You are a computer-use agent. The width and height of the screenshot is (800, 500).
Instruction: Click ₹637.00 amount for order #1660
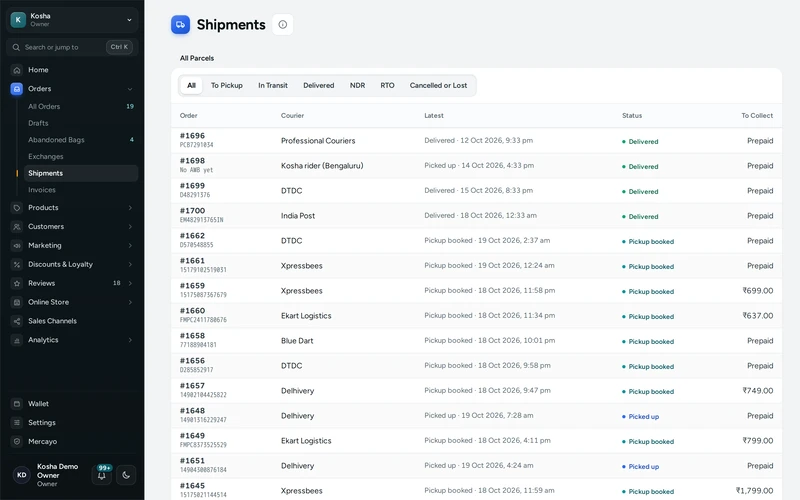[x=758, y=316]
